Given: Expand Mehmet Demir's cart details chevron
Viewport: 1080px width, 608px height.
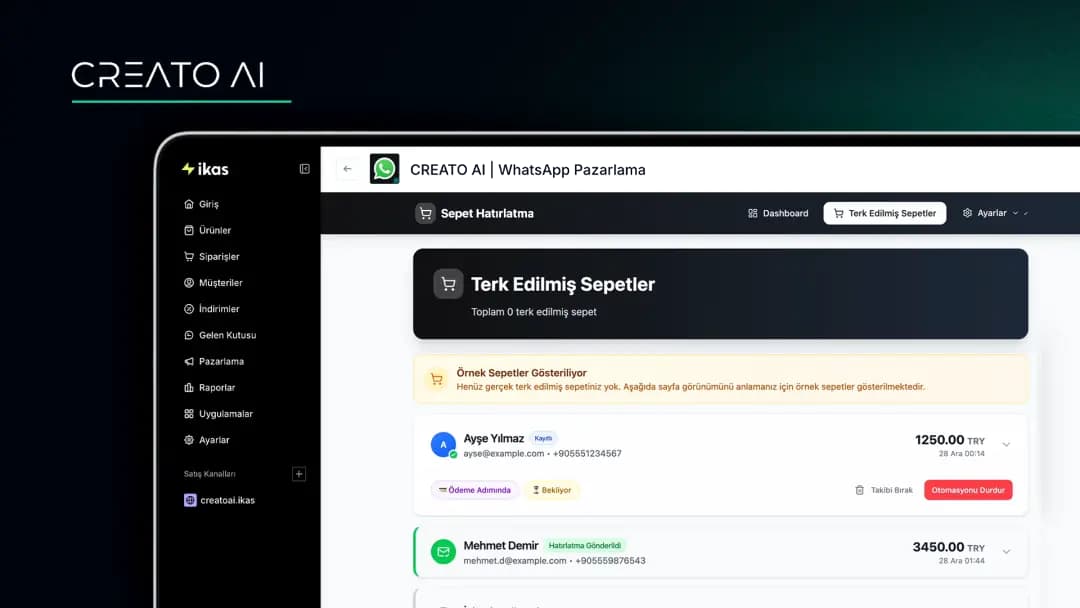Looking at the screenshot, I should click(x=1006, y=552).
